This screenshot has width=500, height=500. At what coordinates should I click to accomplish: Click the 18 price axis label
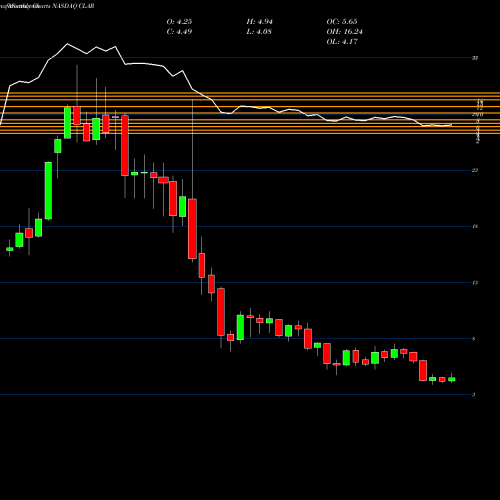click(x=475, y=227)
